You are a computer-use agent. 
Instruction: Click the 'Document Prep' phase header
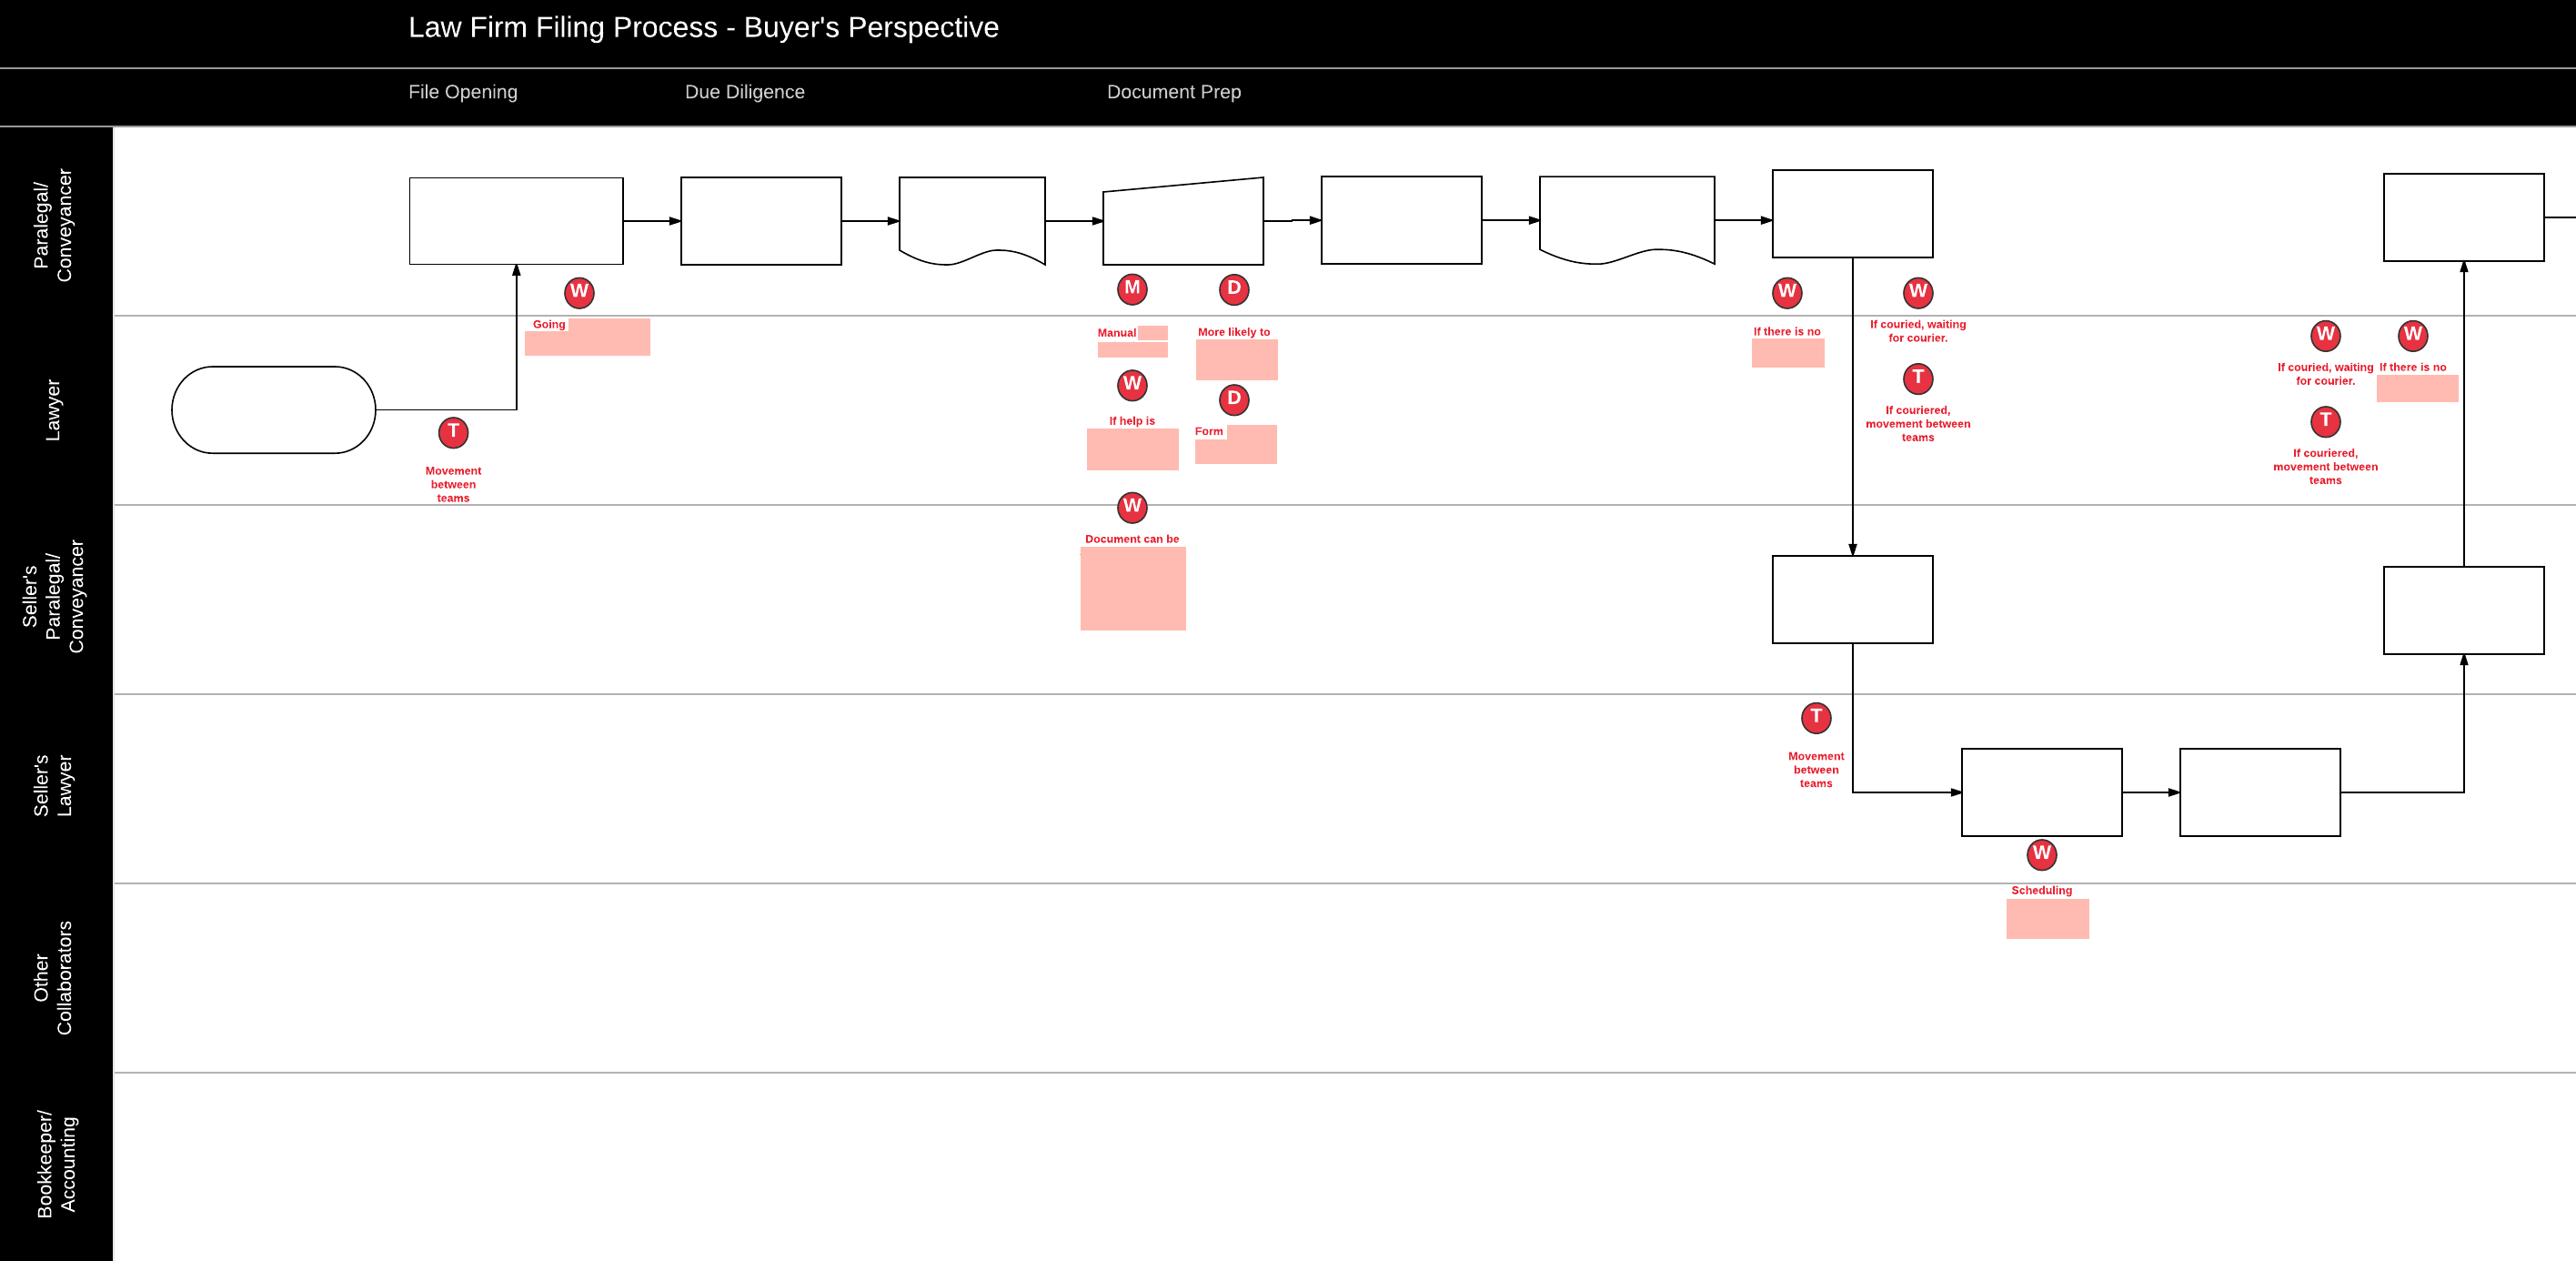[1174, 92]
